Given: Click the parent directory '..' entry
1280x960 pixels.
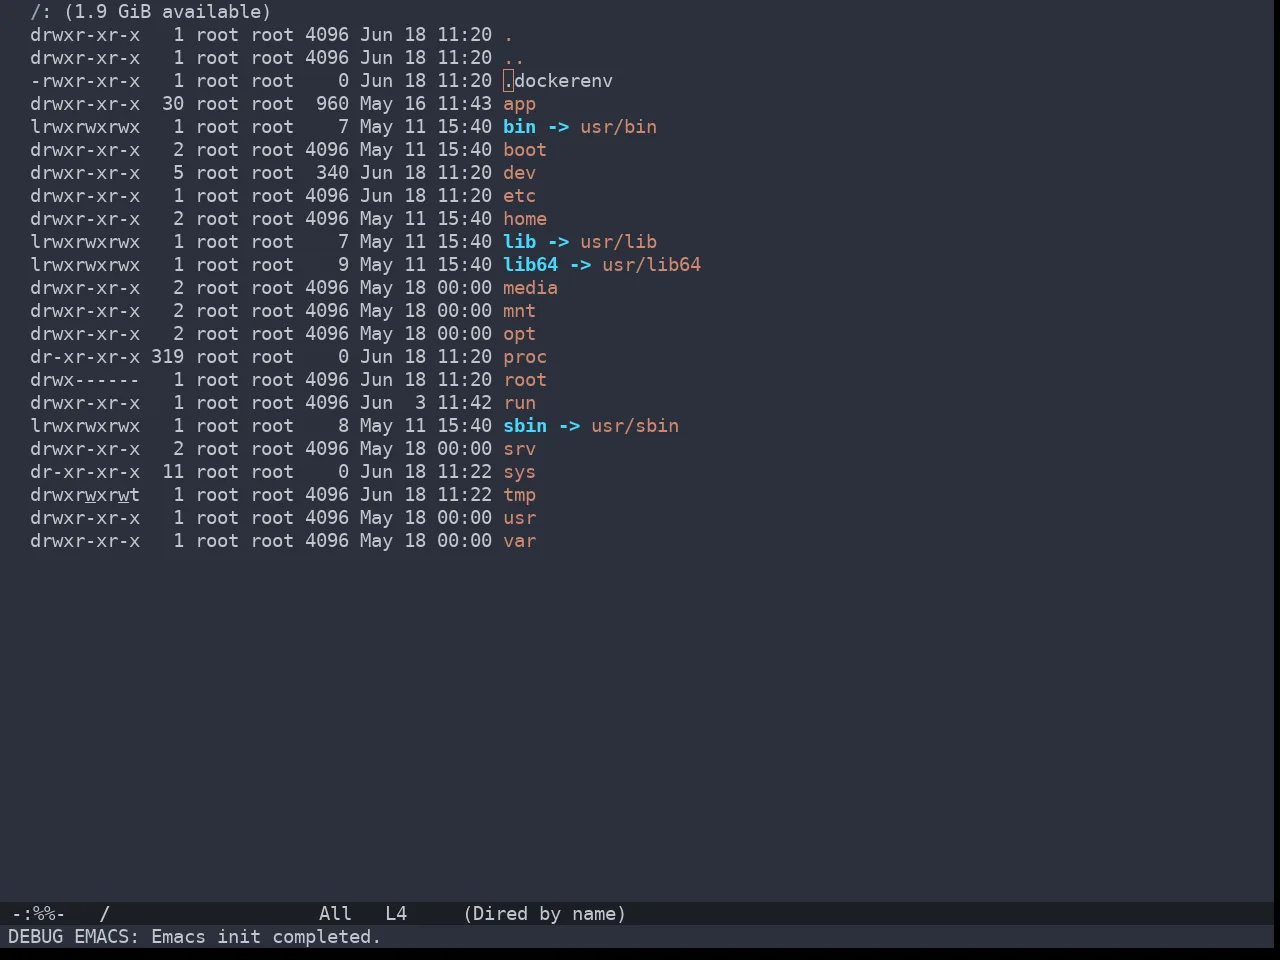Looking at the screenshot, I should (x=514, y=58).
